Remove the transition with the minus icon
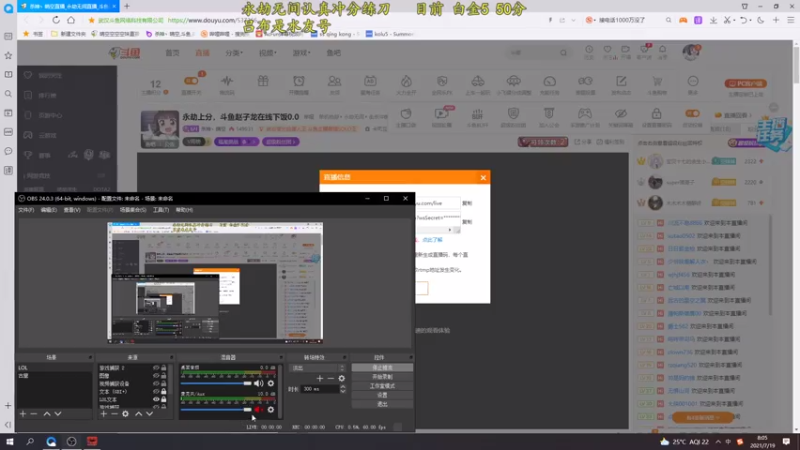The height and width of the screenshot is (450, 800). point(331,378)
